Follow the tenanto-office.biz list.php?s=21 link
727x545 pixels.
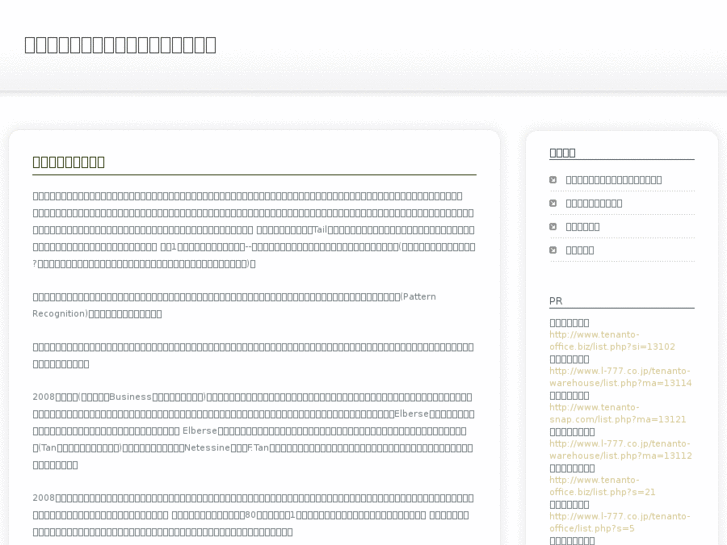coord(602,486)
